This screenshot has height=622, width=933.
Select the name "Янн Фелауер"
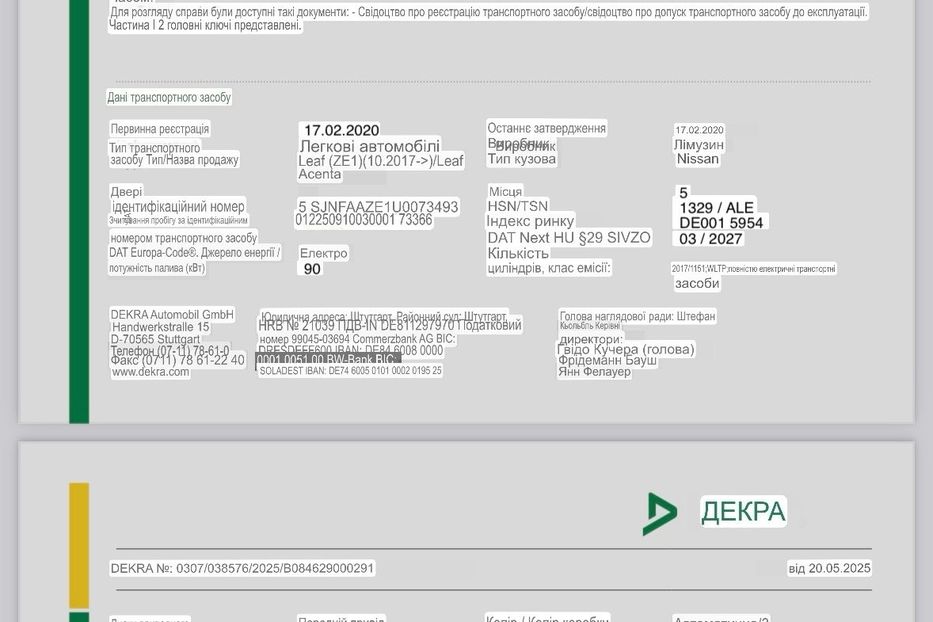coord(594,372)
